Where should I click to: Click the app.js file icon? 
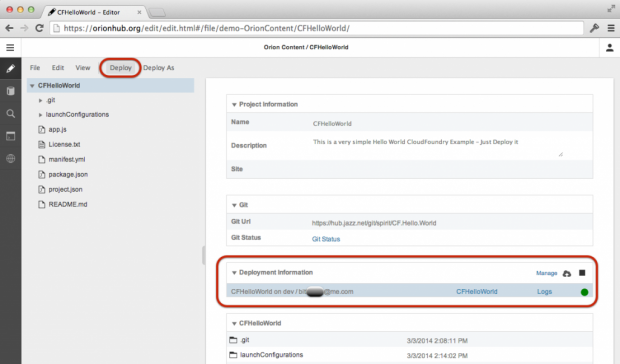[x=42, y=130]
